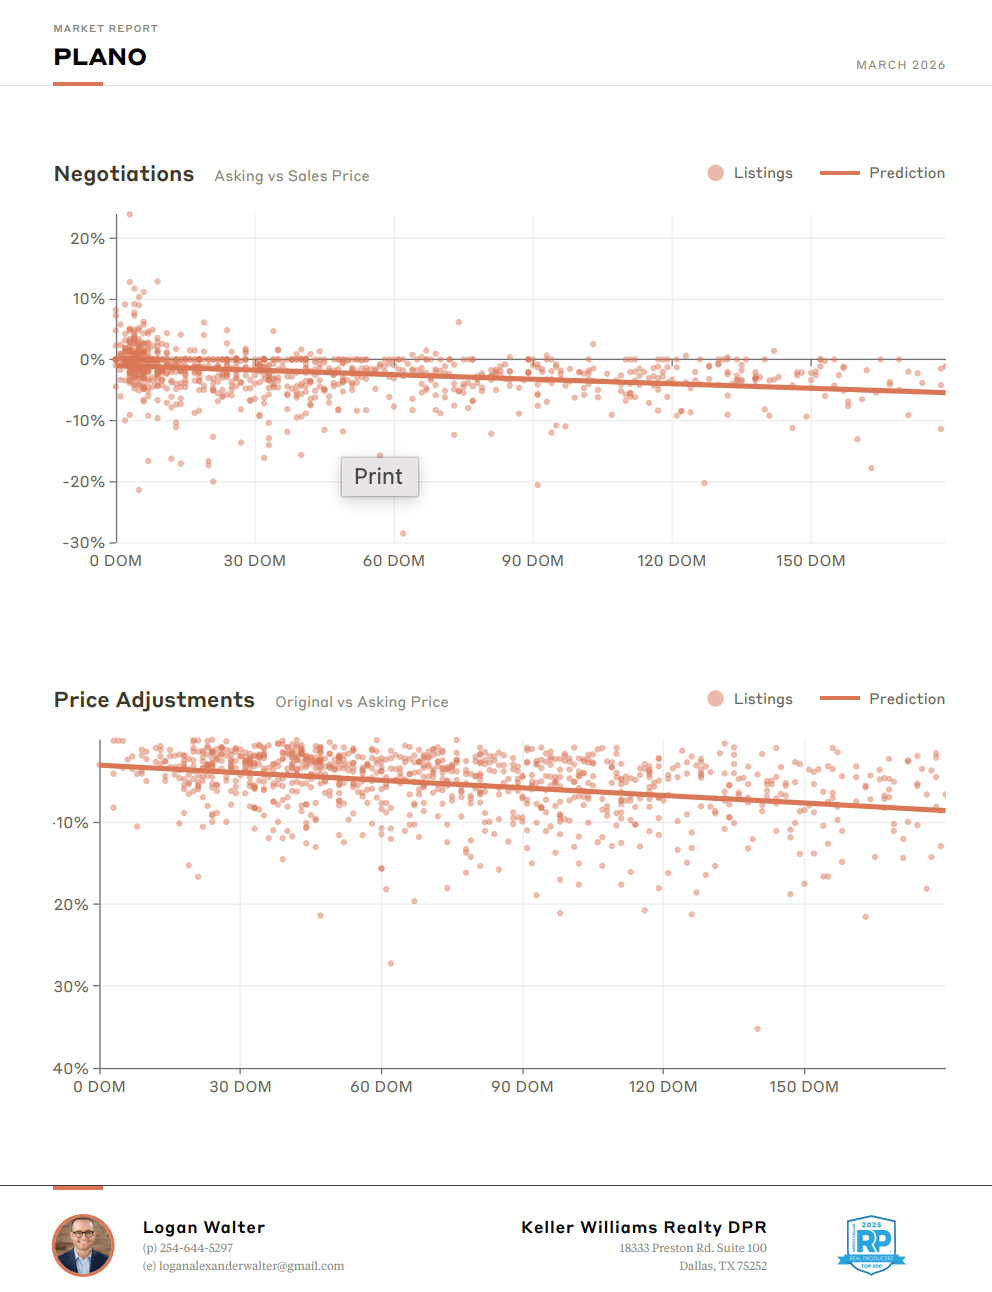Select the Price Adjustments section heading
The height and width of the screenshot is (1292, 992).
pyautogui.click(x=154, y=700)
